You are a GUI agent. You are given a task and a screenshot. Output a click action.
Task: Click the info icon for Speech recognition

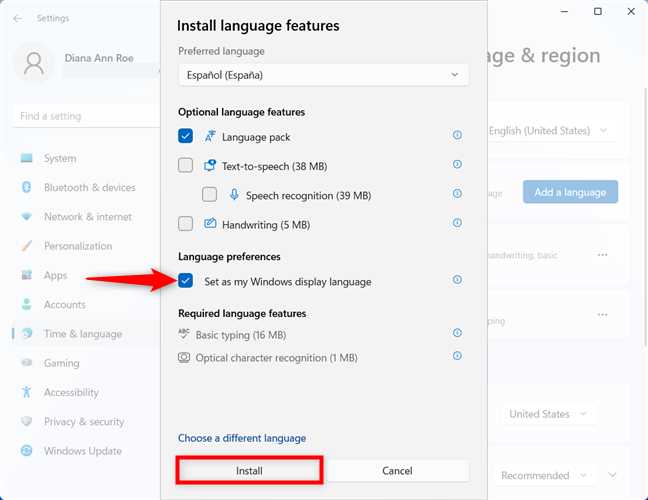pos(457,193)
